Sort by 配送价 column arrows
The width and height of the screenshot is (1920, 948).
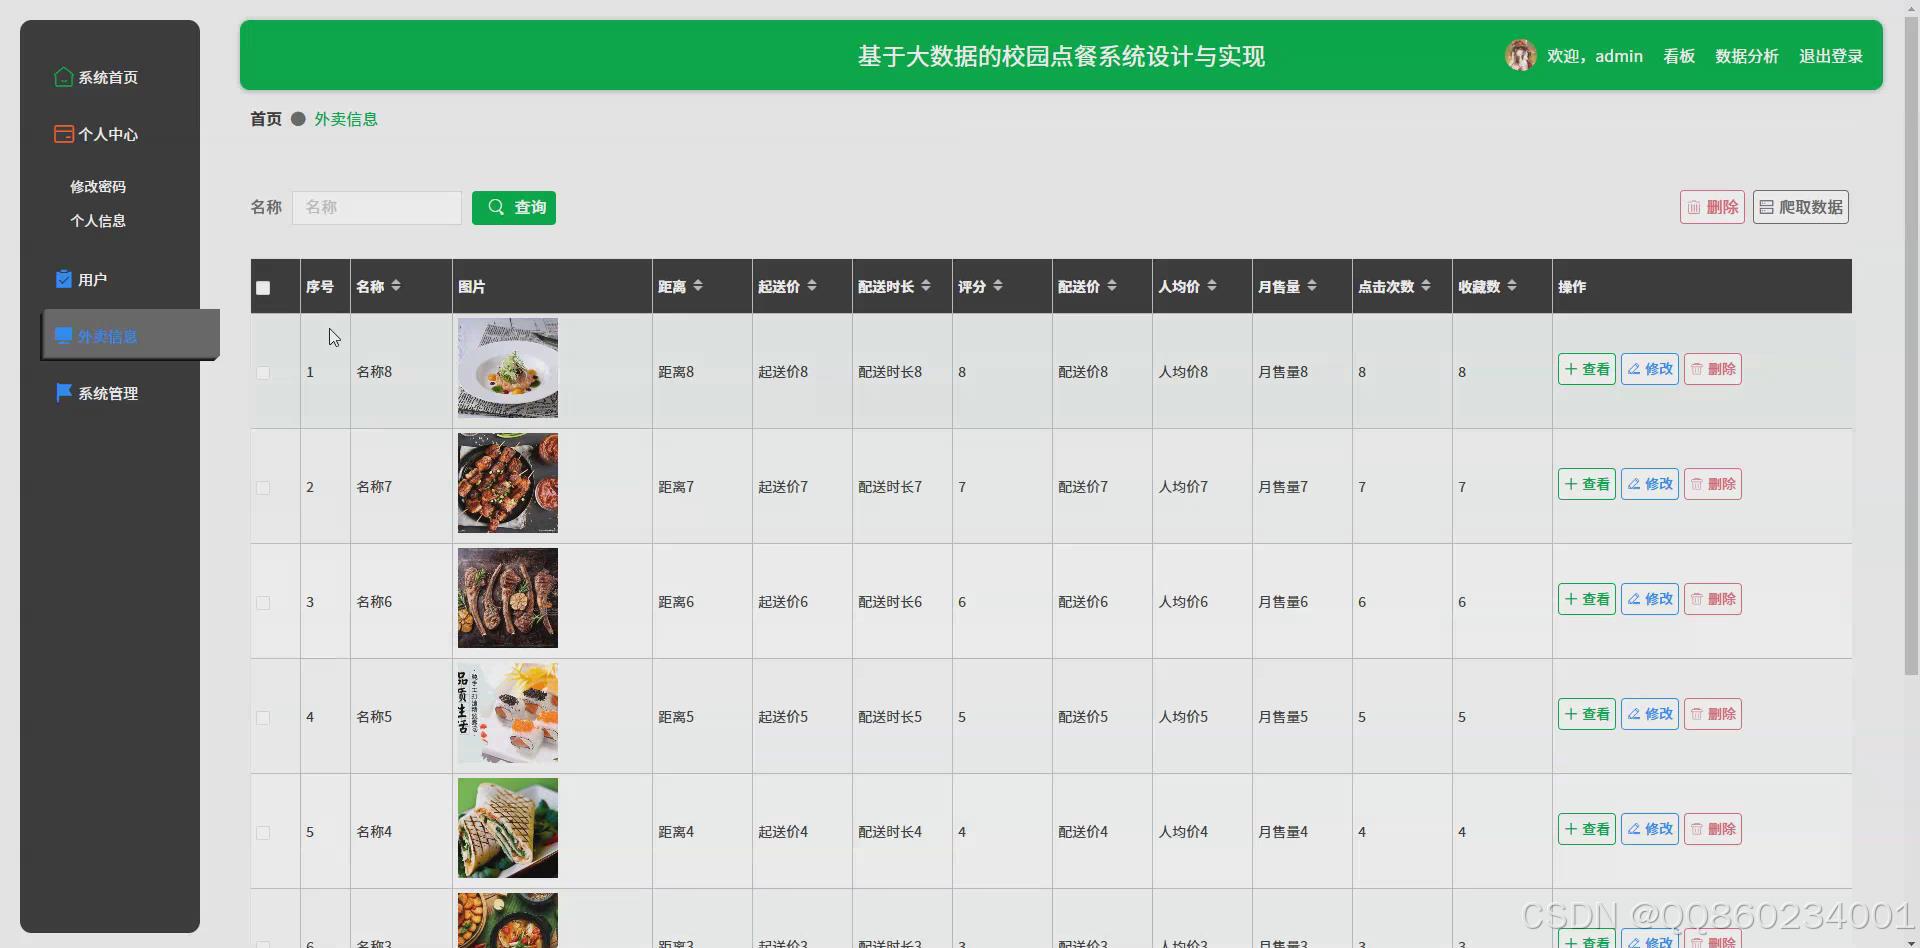1112,286
